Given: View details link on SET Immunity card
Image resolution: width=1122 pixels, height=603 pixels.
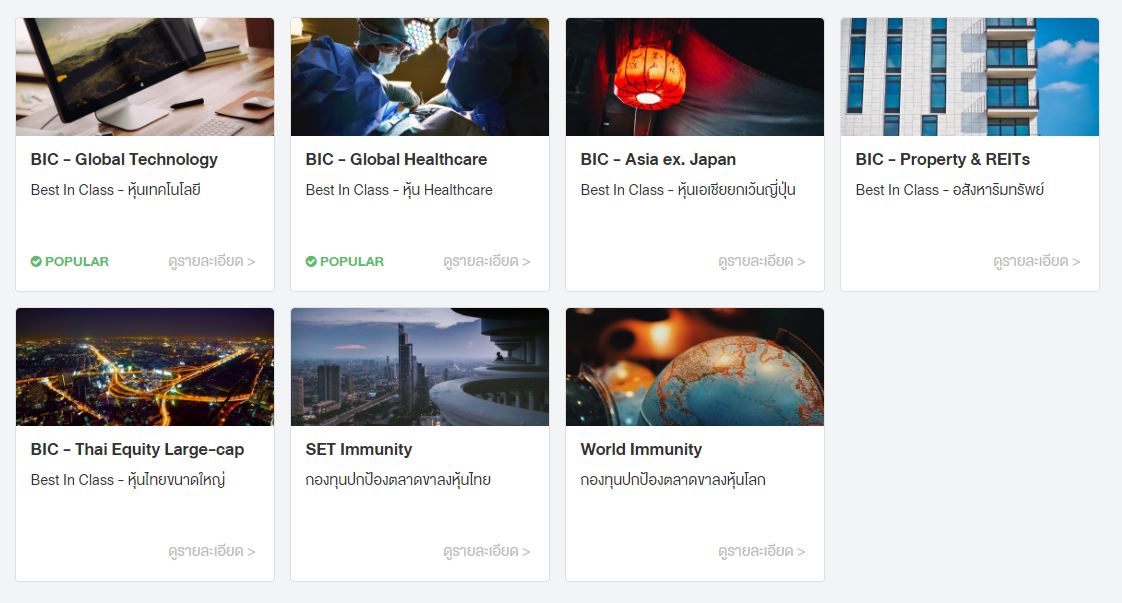Looking at the screenshot, I should coord(487,551).
